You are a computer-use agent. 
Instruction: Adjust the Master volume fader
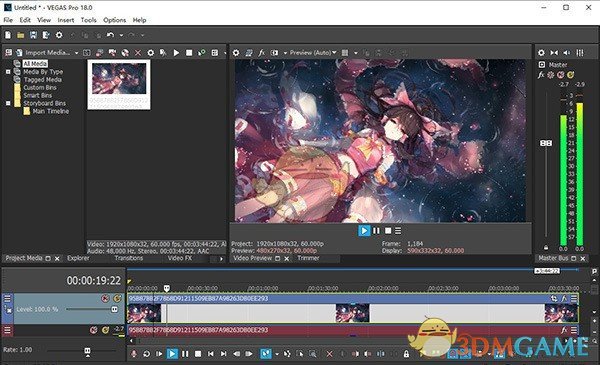pos(546,143)
